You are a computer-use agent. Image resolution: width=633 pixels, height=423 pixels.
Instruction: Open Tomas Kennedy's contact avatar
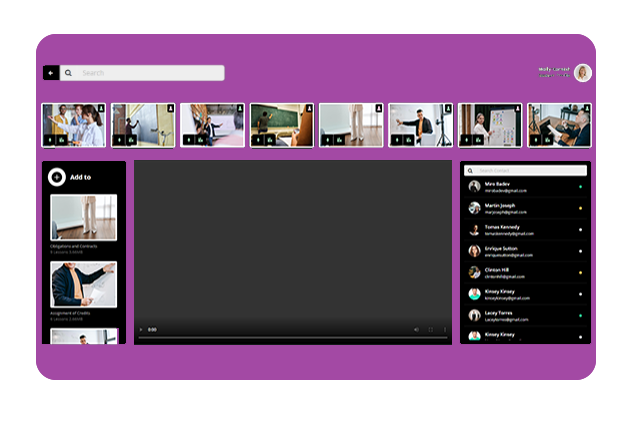coord(474,230)
